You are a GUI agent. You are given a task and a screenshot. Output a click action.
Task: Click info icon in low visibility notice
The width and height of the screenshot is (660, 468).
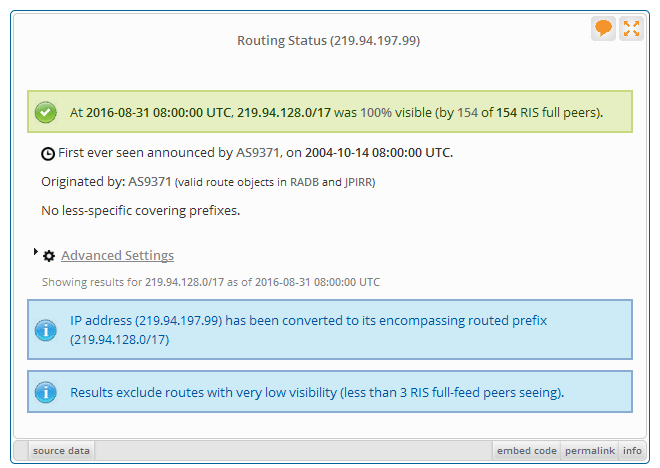pyautogui.click(x=46, y=392)
